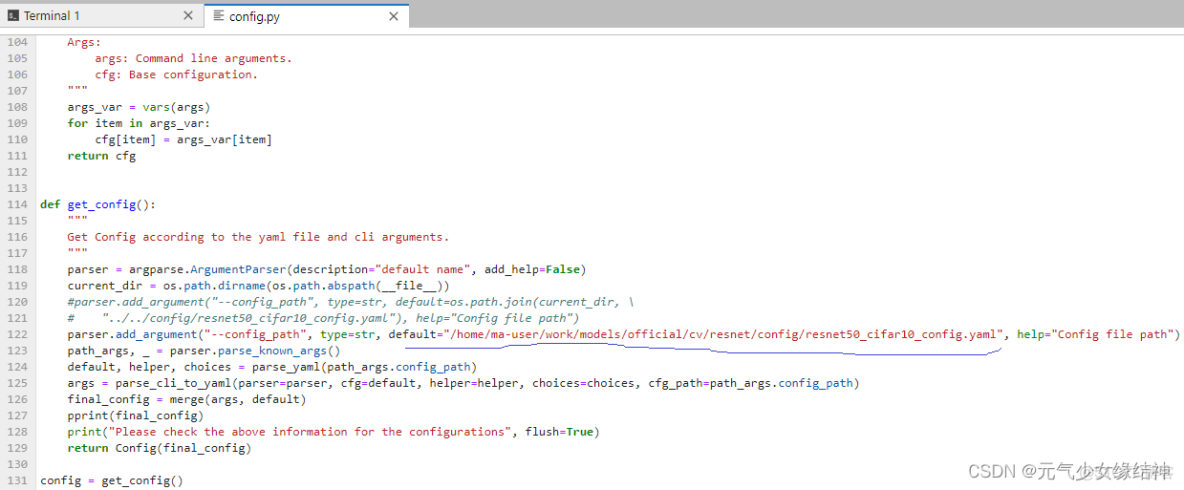Close the Terminal 1 tab
1184x490 pixels.
pos(188,16)
